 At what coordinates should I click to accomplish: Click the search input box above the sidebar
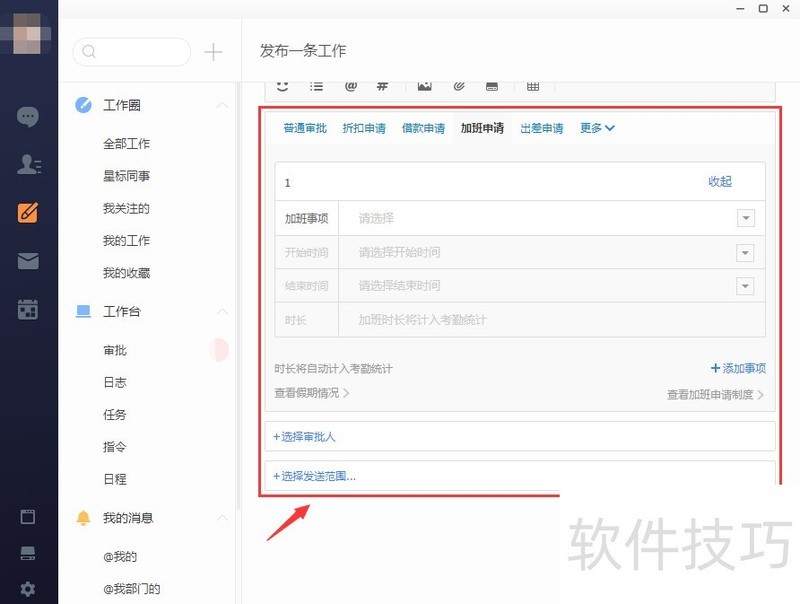[x=130, y=51]
